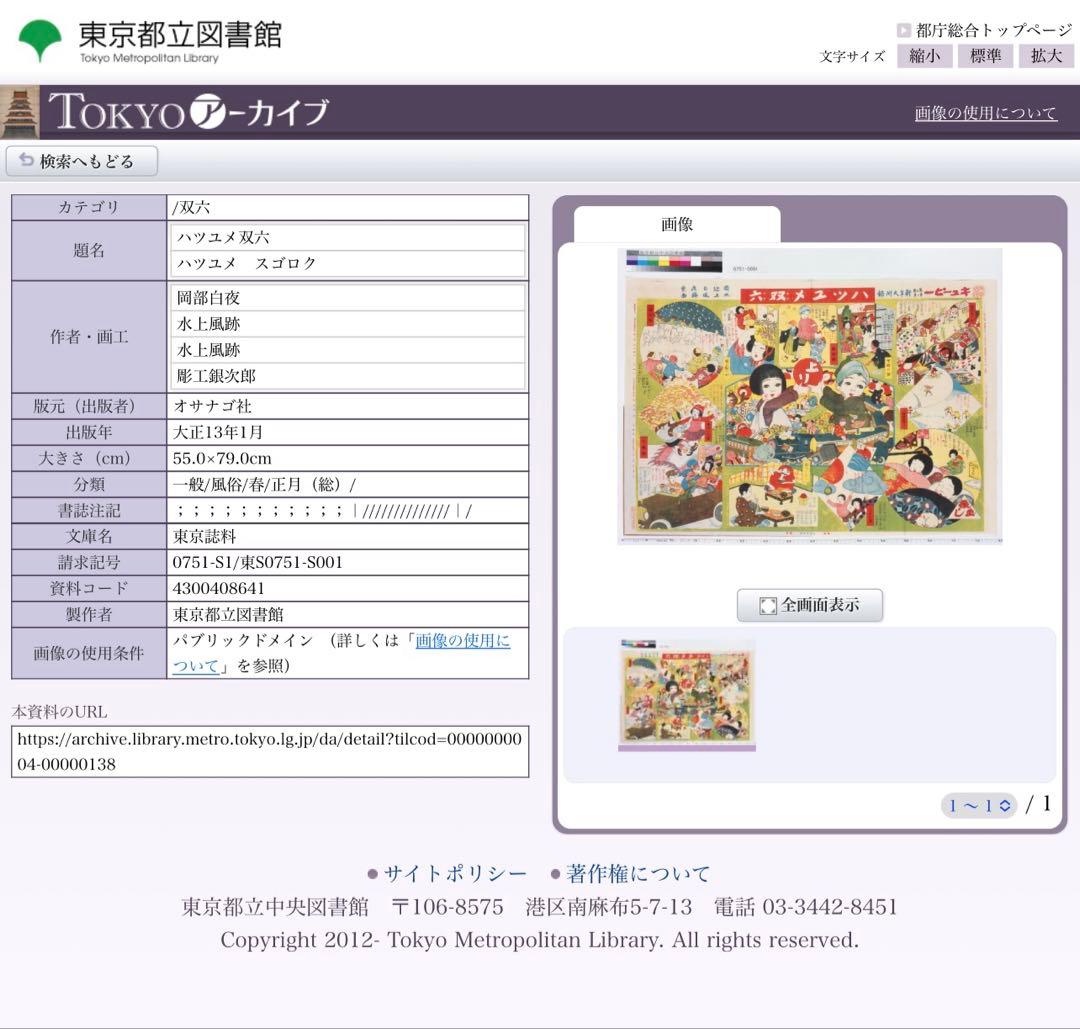Enlarge text with the 拡大 button
Viewport: 1080px width, 1029px height.
pos(1046,56)
